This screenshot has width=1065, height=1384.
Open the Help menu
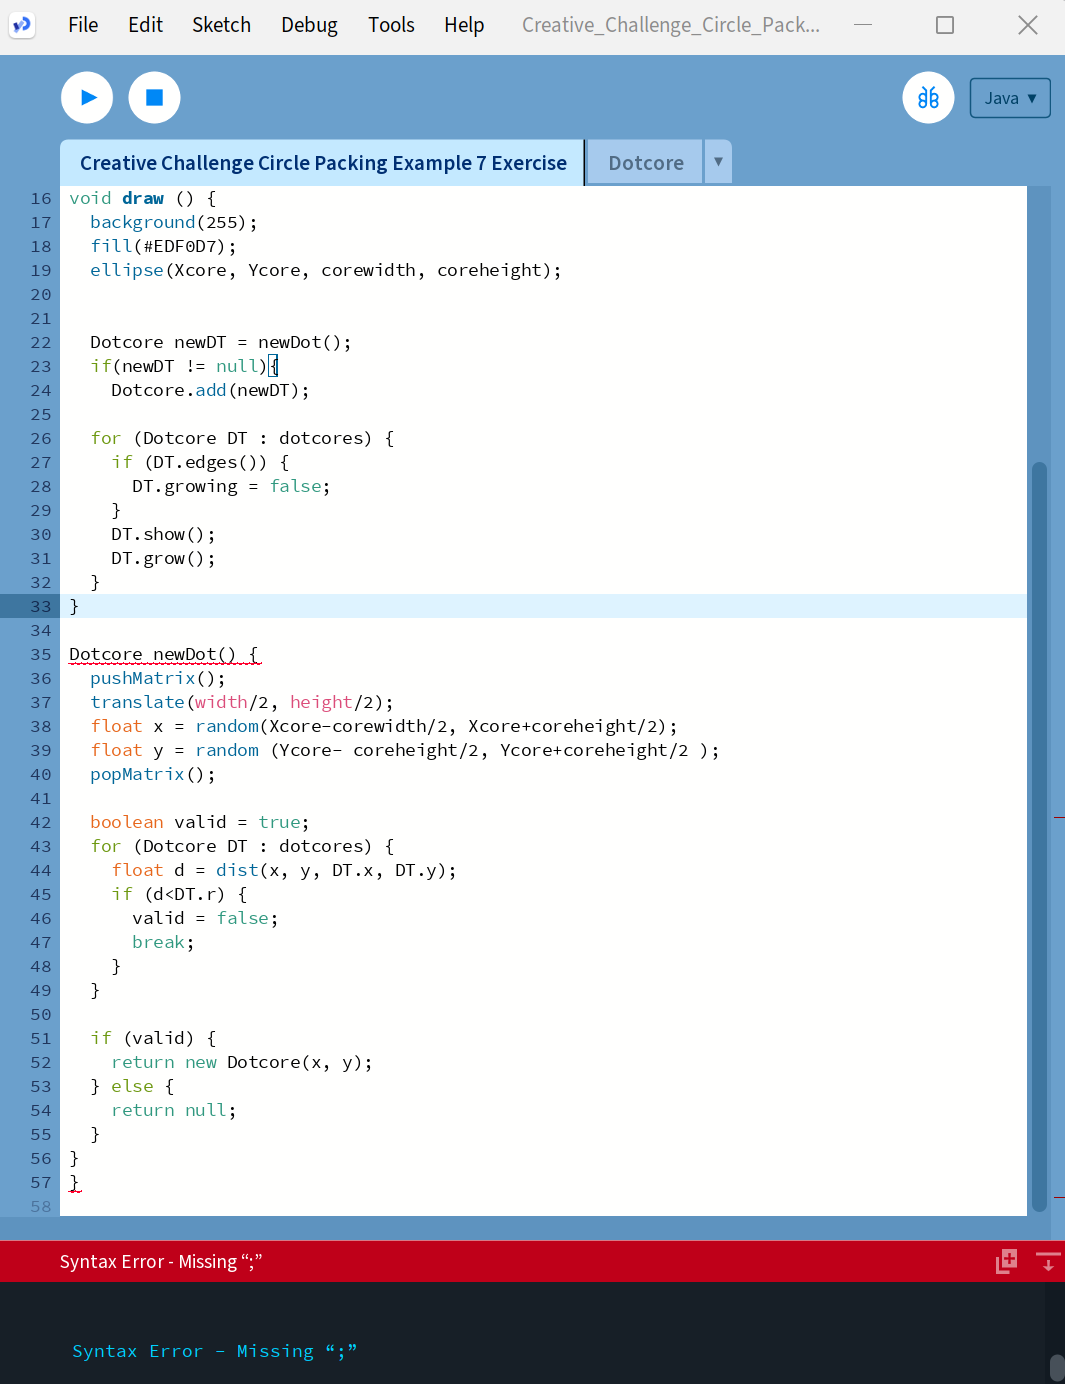(464, 25)
